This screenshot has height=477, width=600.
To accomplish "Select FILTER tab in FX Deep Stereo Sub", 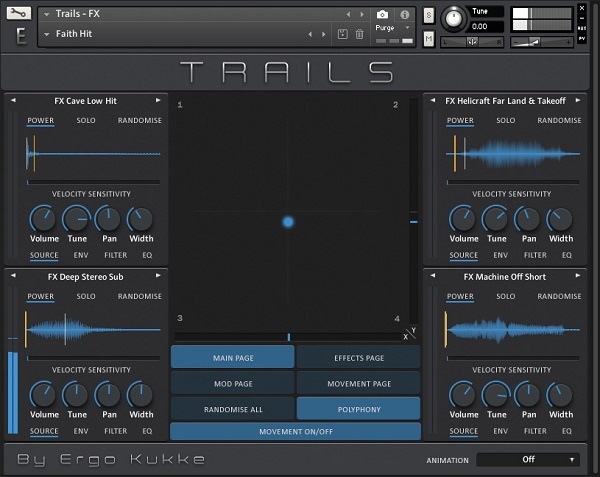I will (x=115, y=431).
